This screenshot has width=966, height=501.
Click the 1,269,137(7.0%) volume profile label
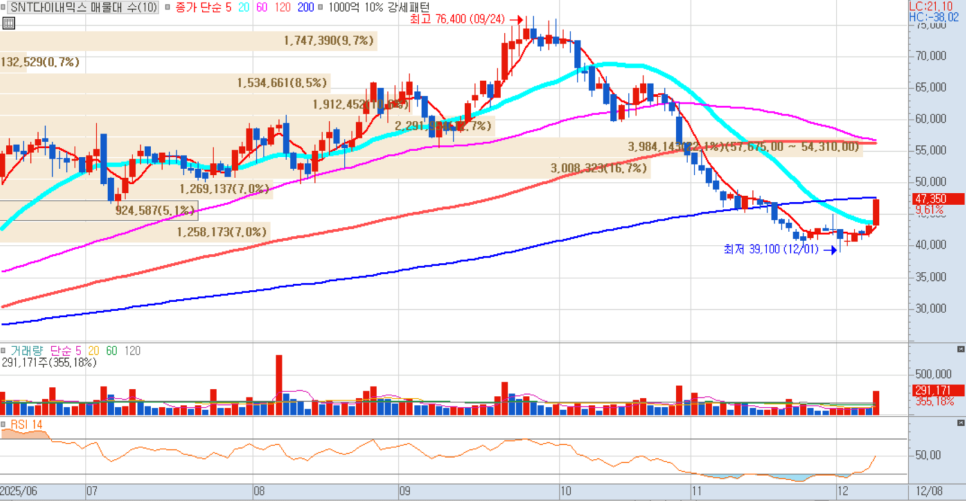click(x=224, y=189)
